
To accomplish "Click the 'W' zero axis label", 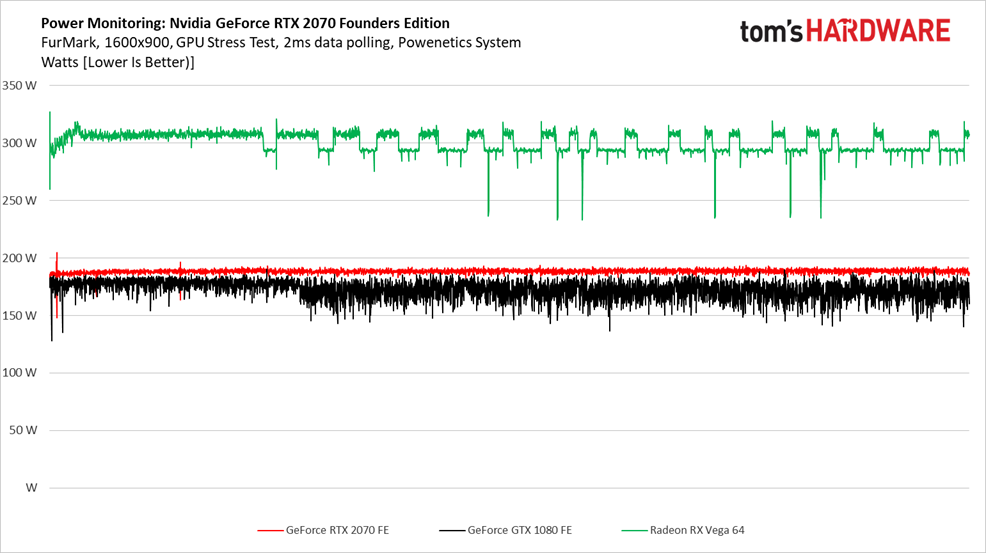I will [31, 488].
